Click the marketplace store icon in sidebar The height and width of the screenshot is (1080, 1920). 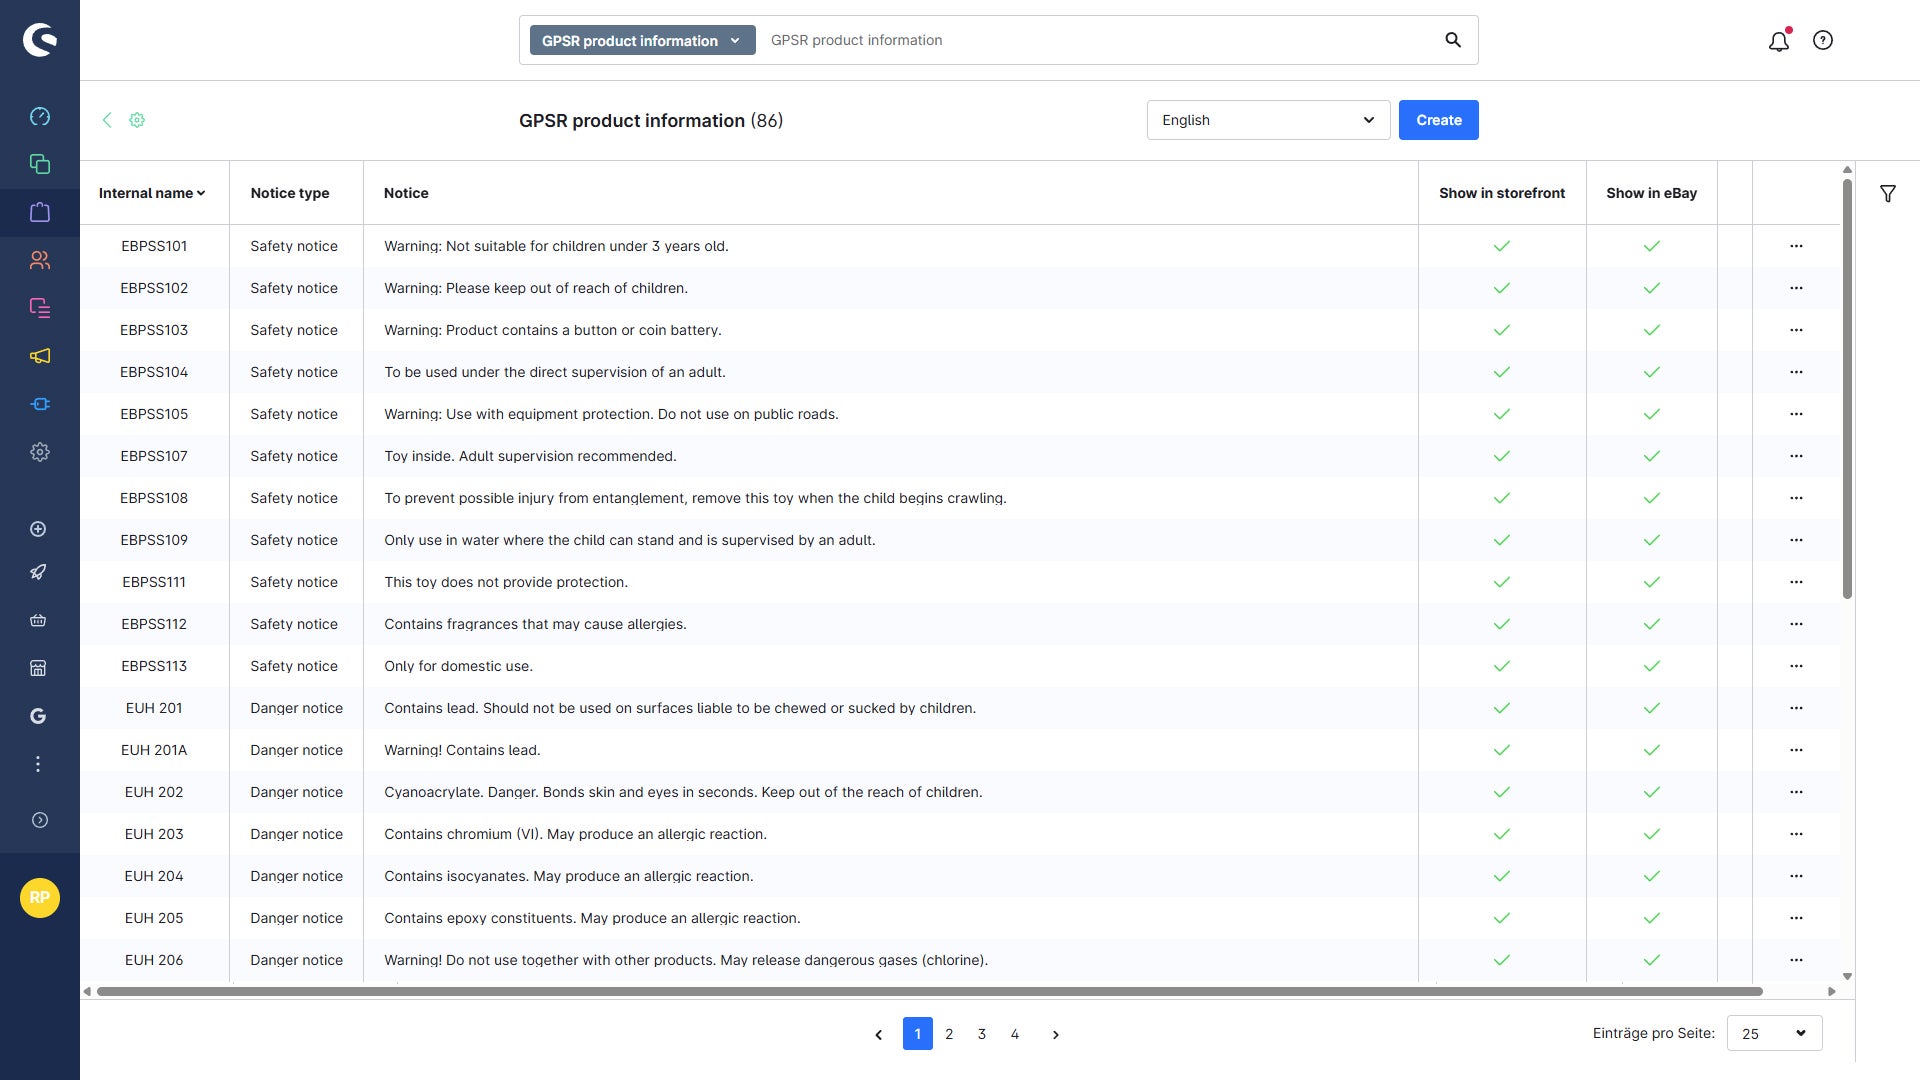click(38, 668)
